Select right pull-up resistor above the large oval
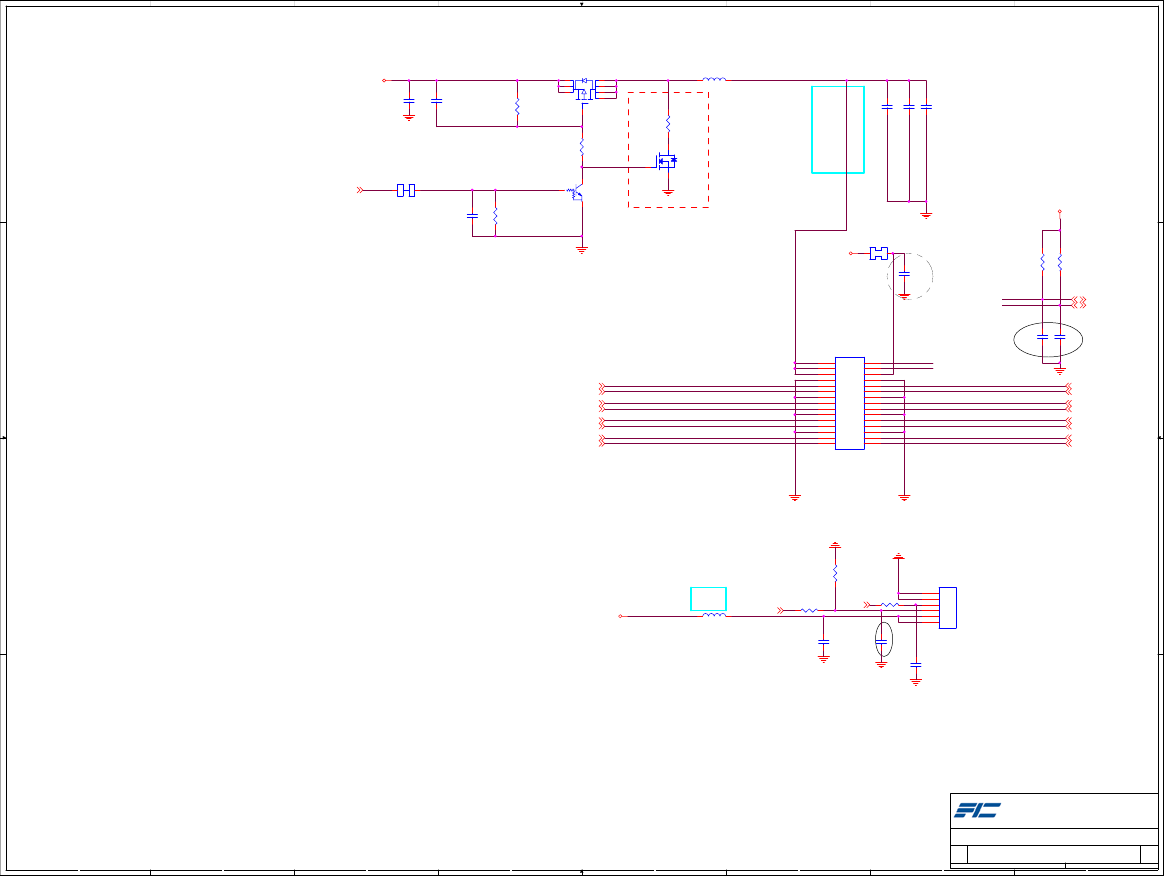This screenshot has width=1164, height=876. (x=1060, y=263)
